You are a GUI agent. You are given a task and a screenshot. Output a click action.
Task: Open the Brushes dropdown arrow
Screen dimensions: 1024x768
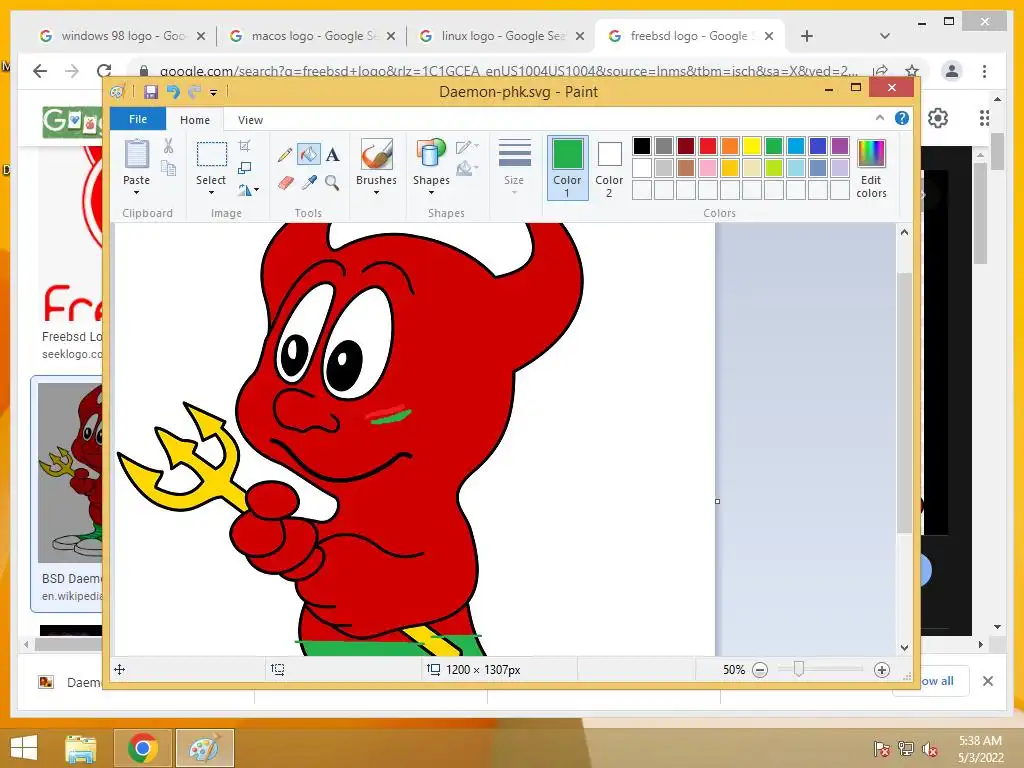[376, 193]
